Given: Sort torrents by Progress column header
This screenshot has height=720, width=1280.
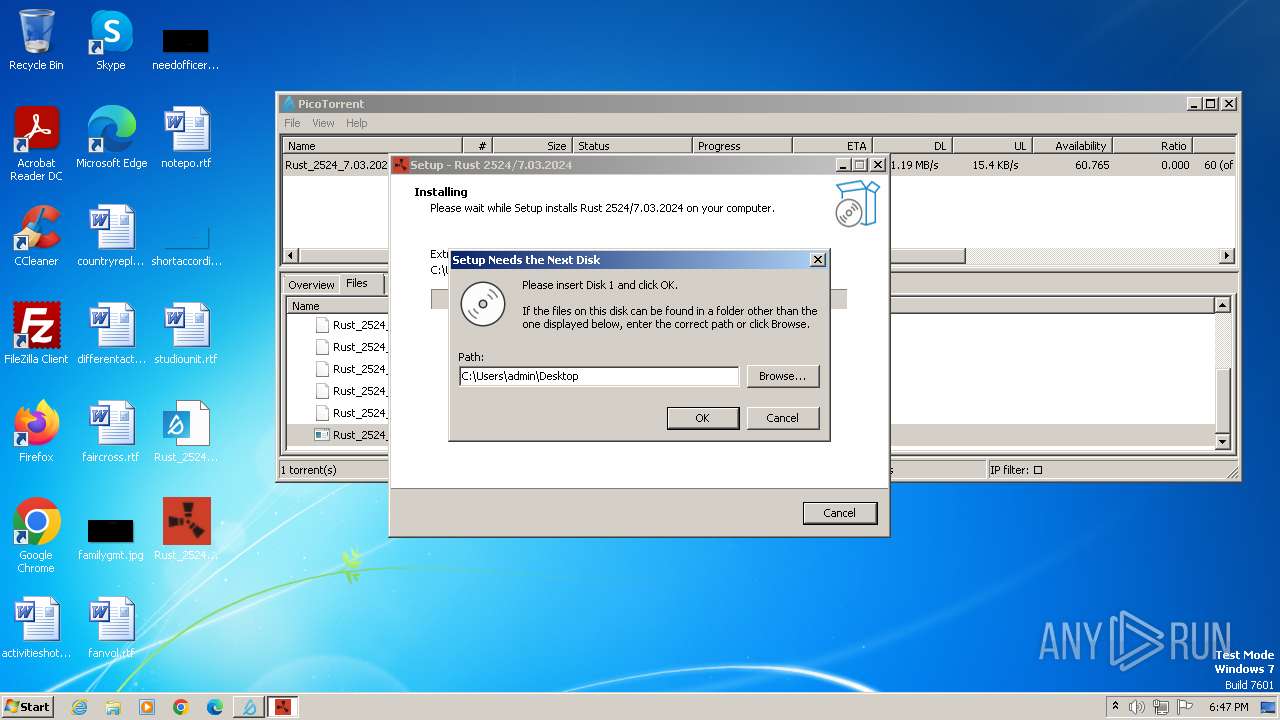Looking at the screenshot, I should pyautogui.click(x=742, y=146).
